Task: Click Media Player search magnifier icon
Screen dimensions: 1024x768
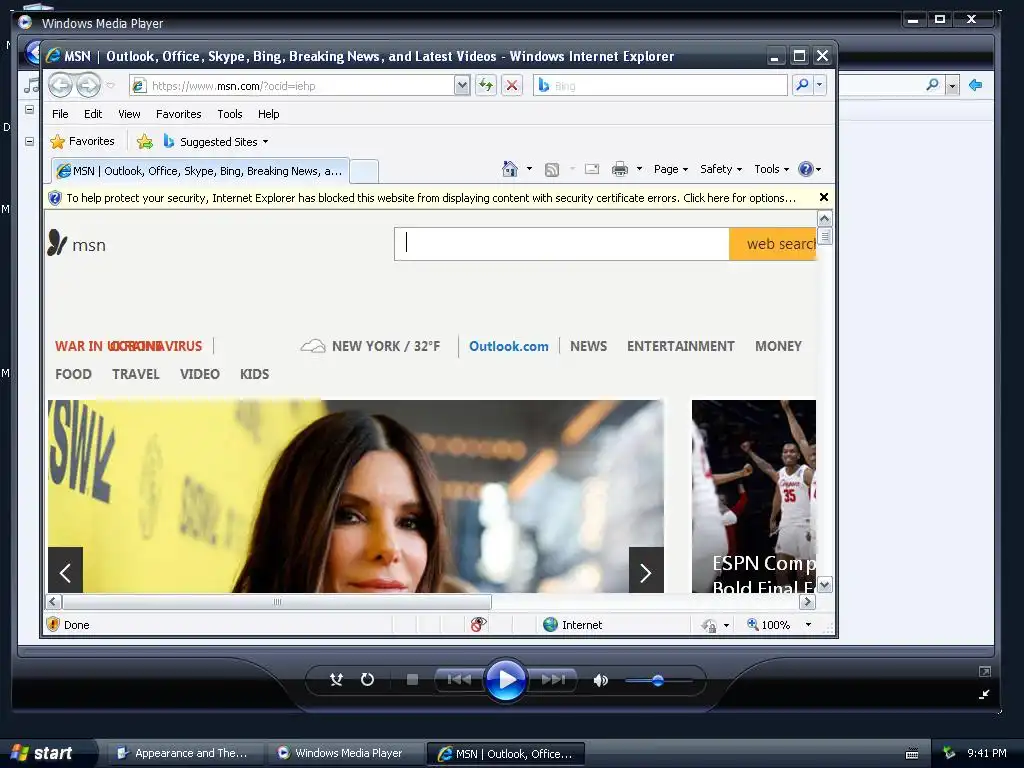Action: [x=933, y=85]
